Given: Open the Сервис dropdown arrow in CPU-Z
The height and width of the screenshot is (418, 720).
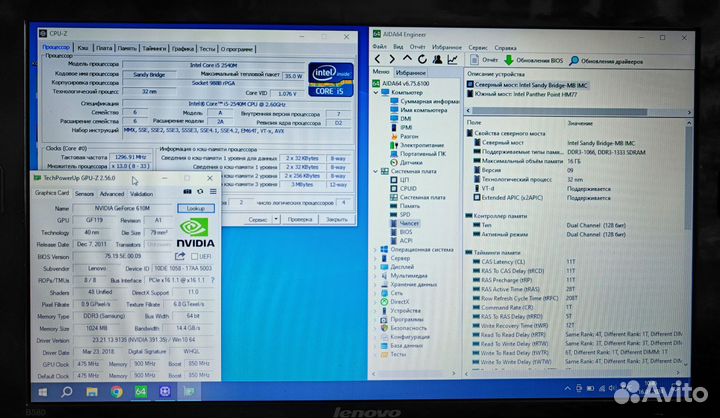Looking at the screenshot, I should click(x=276, y=219).
